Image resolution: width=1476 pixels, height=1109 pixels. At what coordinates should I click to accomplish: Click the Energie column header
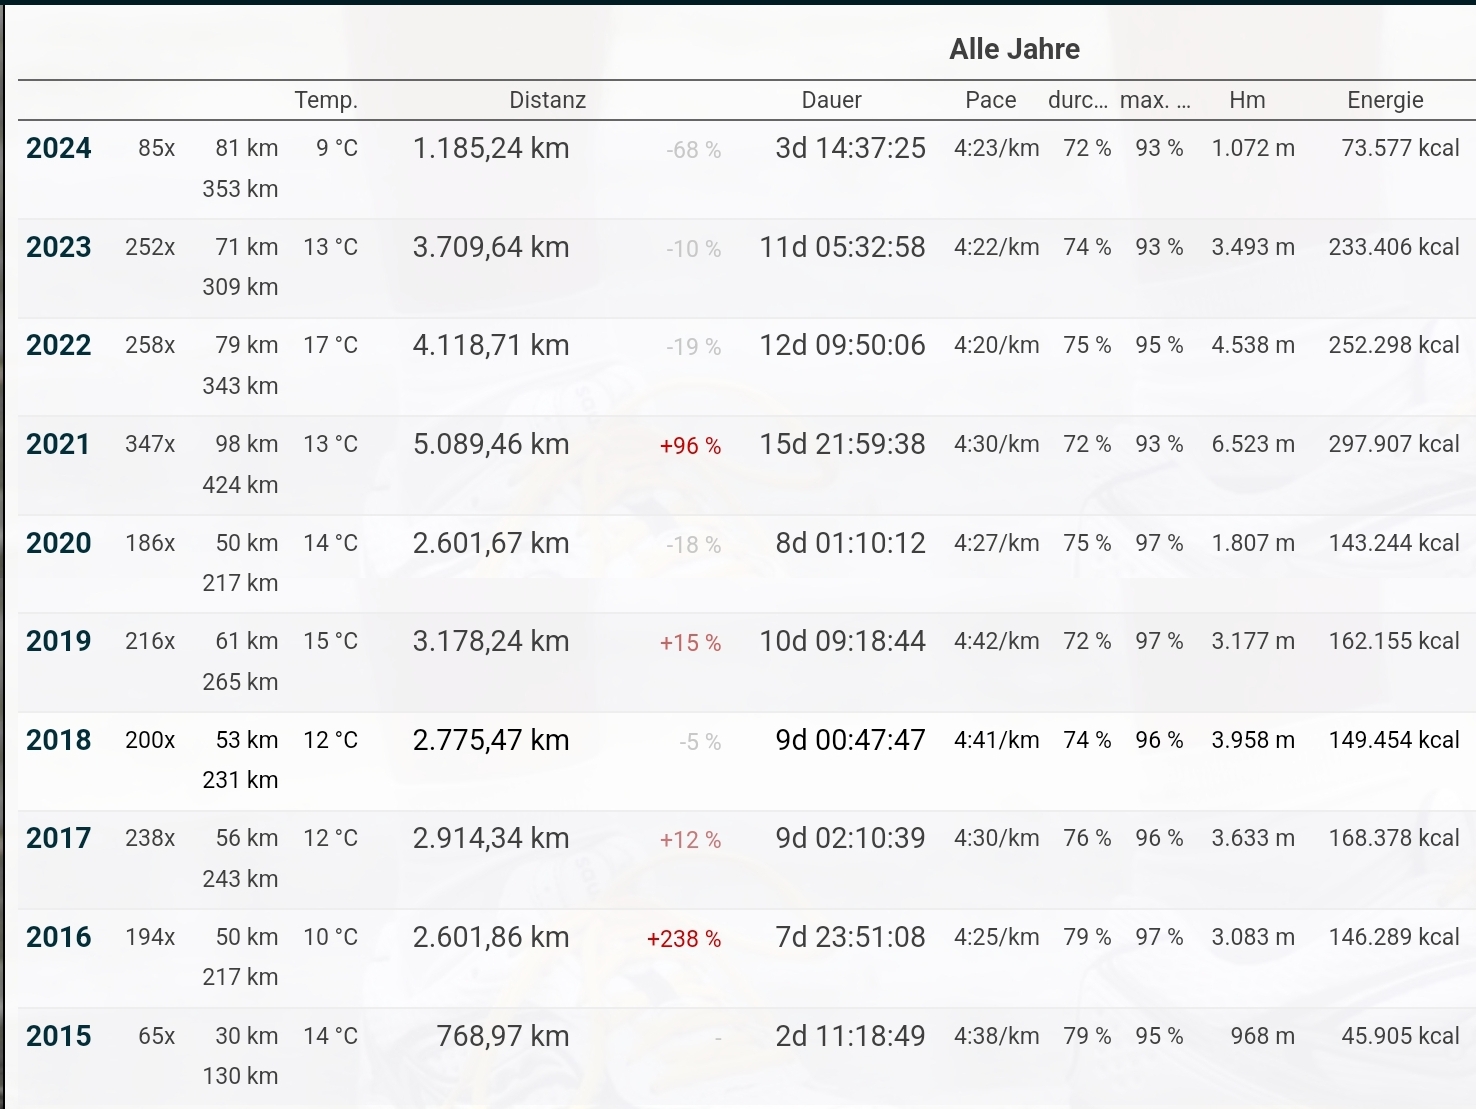tap(1385, 100)
